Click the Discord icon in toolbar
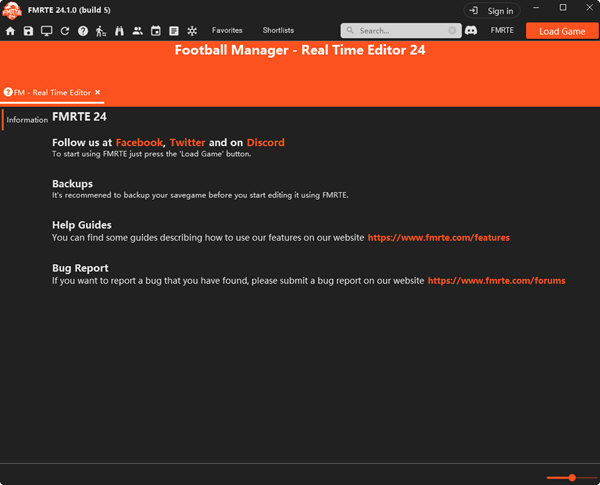Image resolution: width=600 pixels, height=485 pixels. point(471,31)
